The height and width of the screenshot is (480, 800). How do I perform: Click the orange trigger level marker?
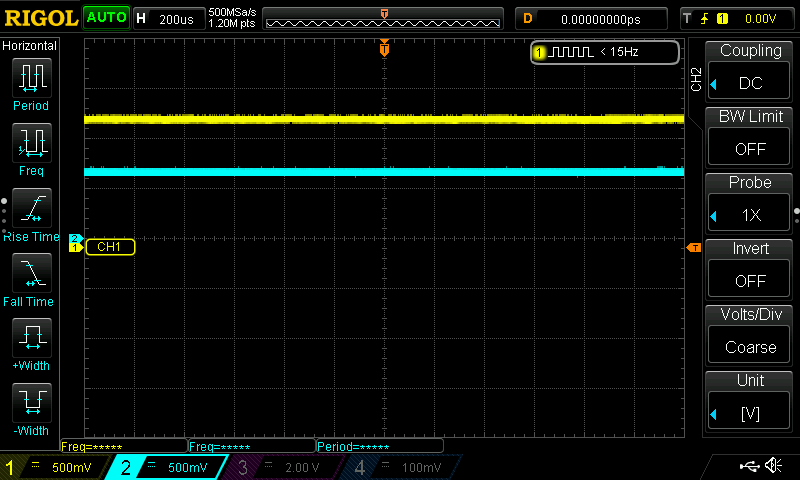tap(693, 247)
